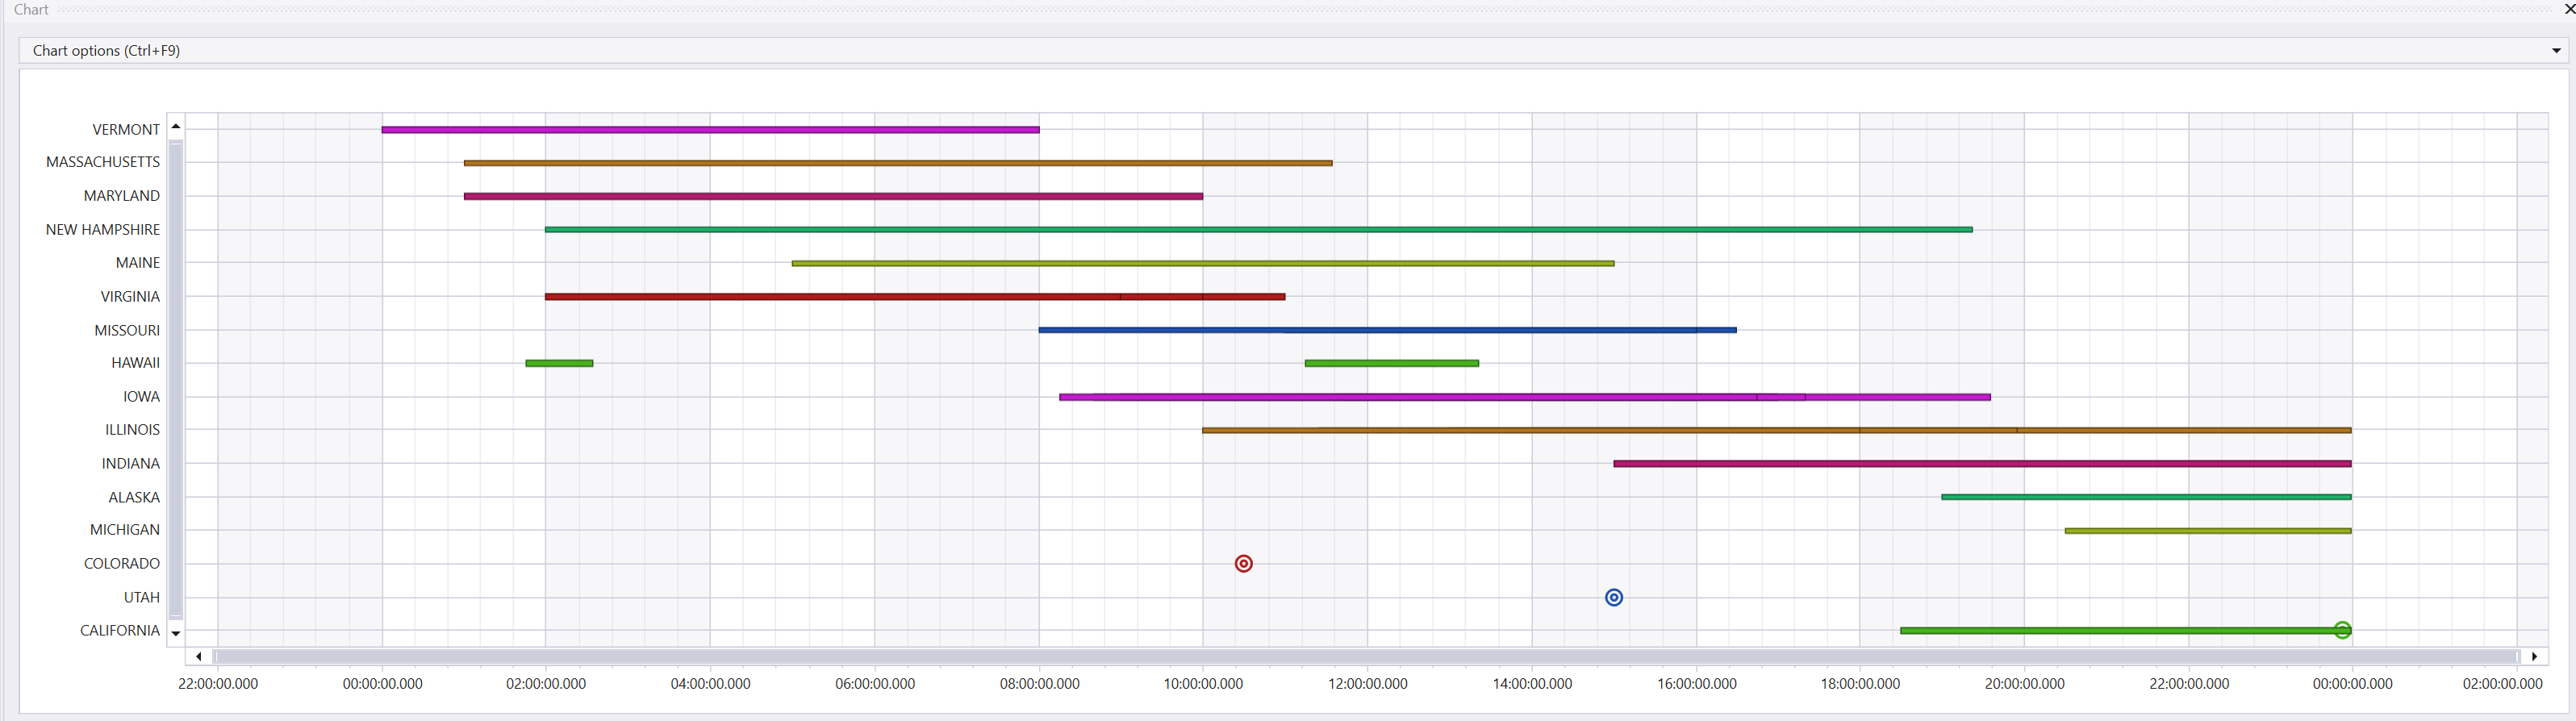Select the purple VERMONT bar
Viewport: 2576px width, 721px height.
click(x=710, y=130)
